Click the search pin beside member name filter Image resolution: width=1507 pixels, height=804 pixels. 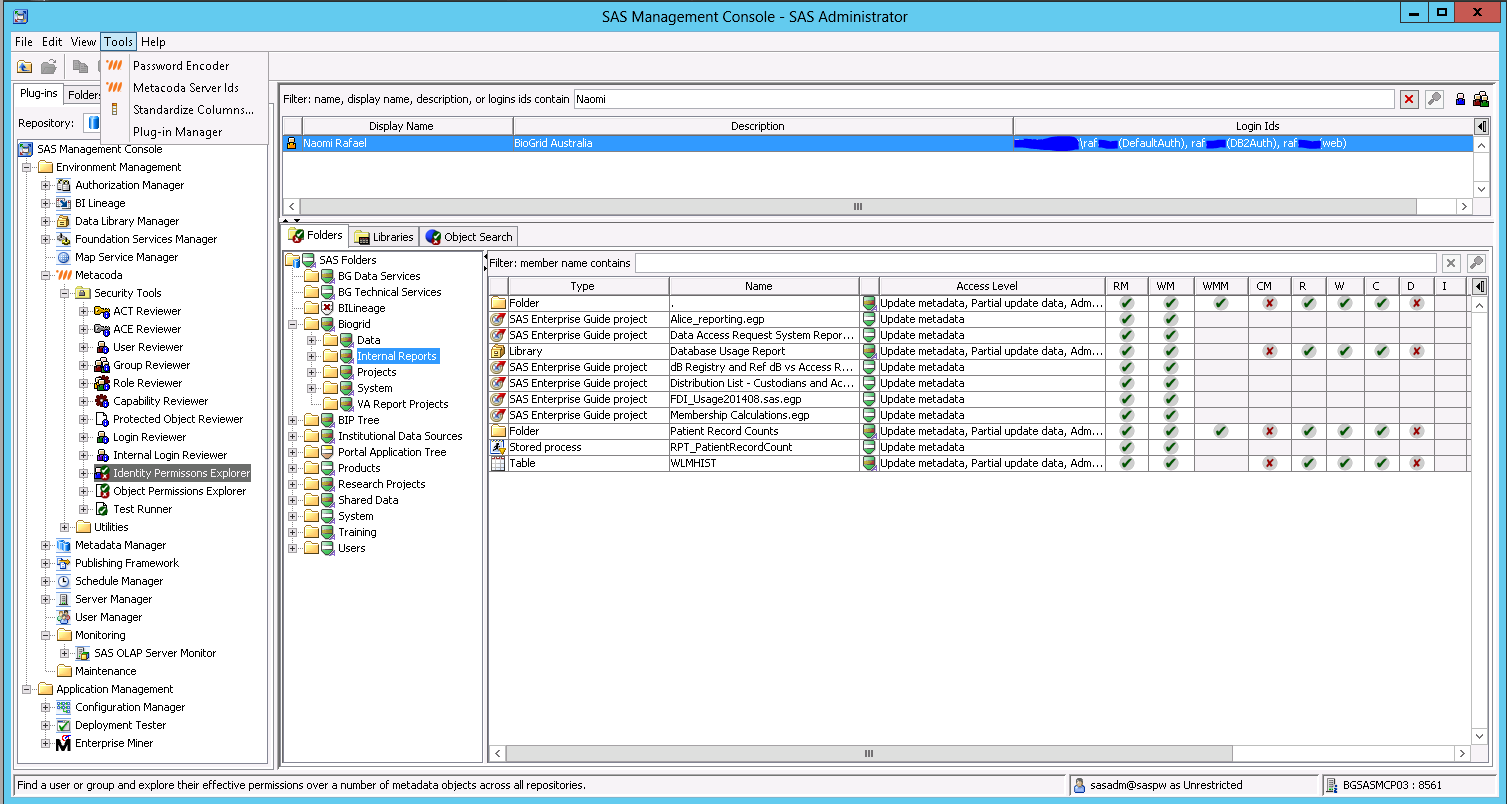pos(1476,263)
